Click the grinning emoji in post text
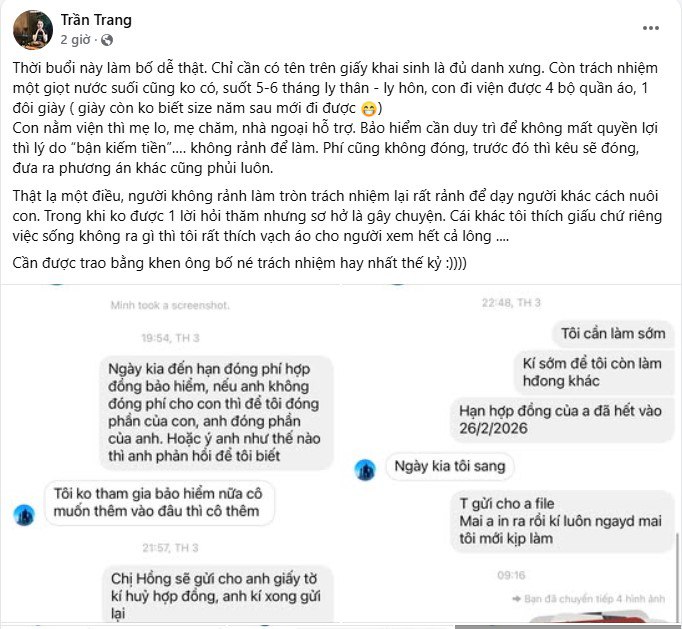Screen dimensions: 682x629 pos(368,109)
